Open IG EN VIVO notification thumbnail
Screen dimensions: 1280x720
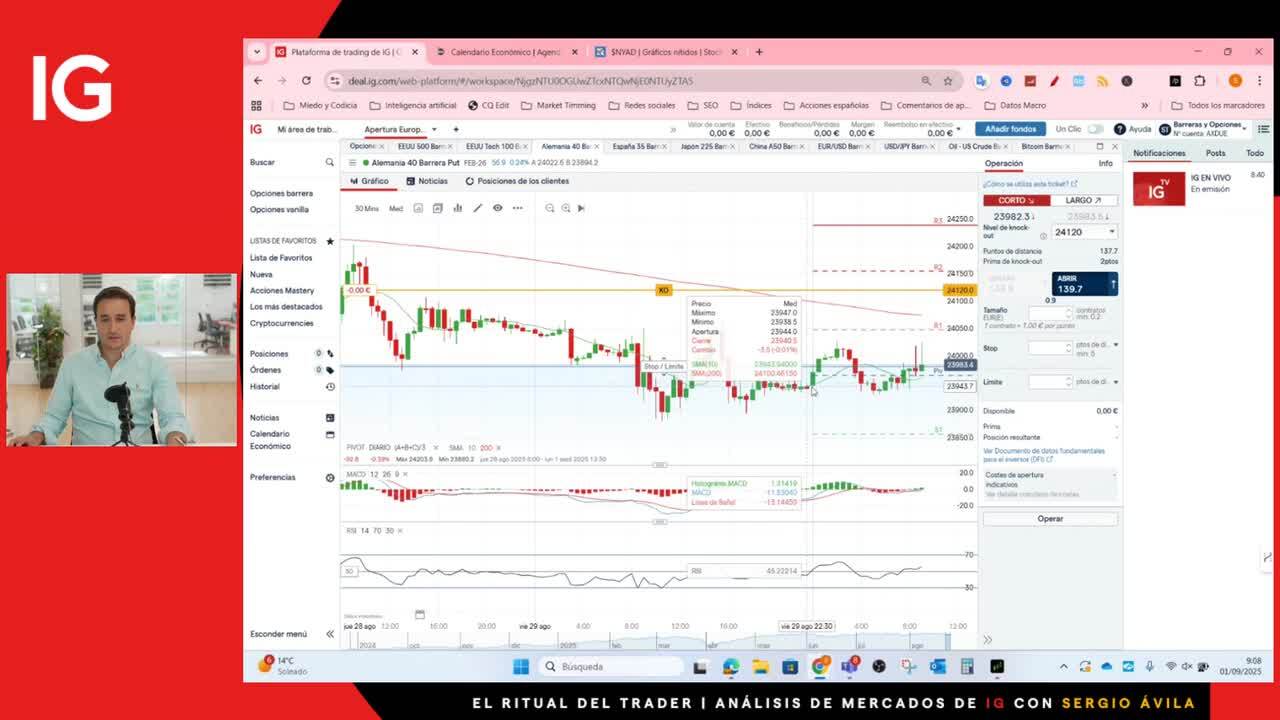point(1158,189)
